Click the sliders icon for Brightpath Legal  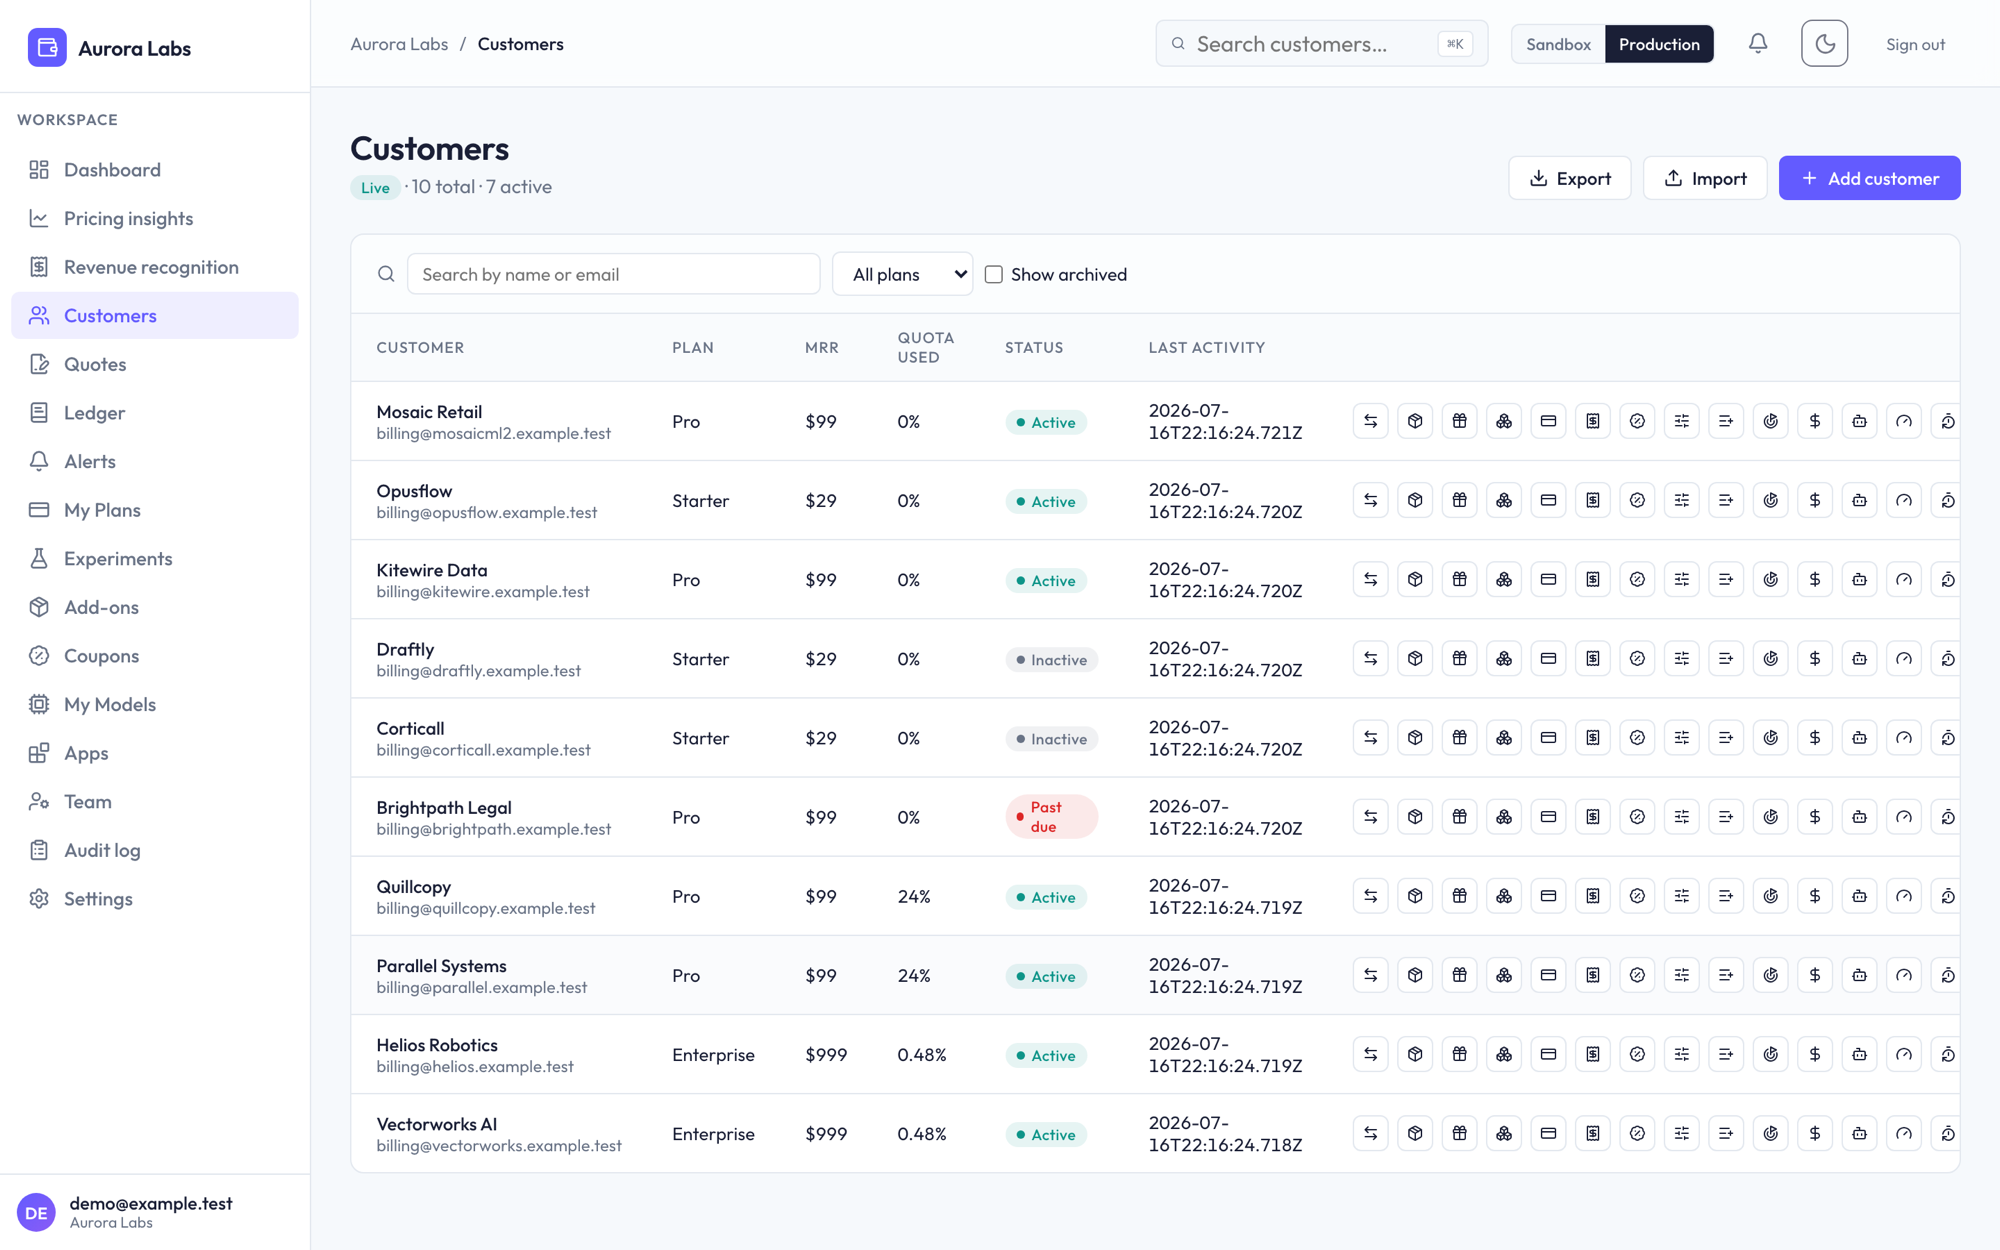[1682, 816]
